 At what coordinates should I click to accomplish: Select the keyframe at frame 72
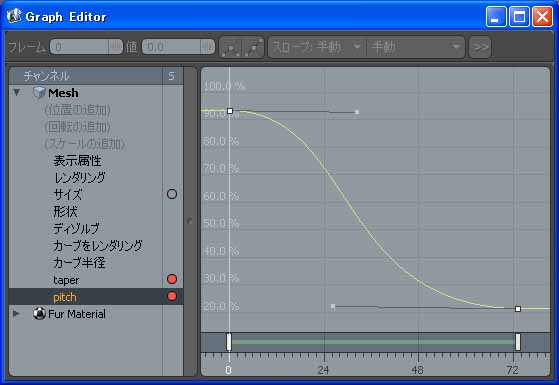[x=518, y=309]
